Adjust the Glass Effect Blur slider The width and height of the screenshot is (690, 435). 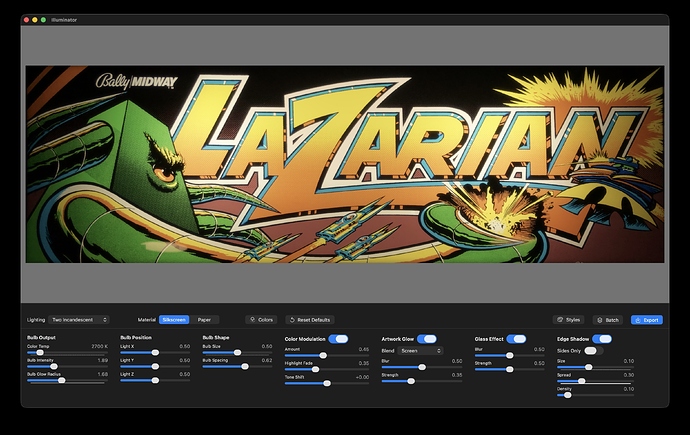tap(510, 355)
